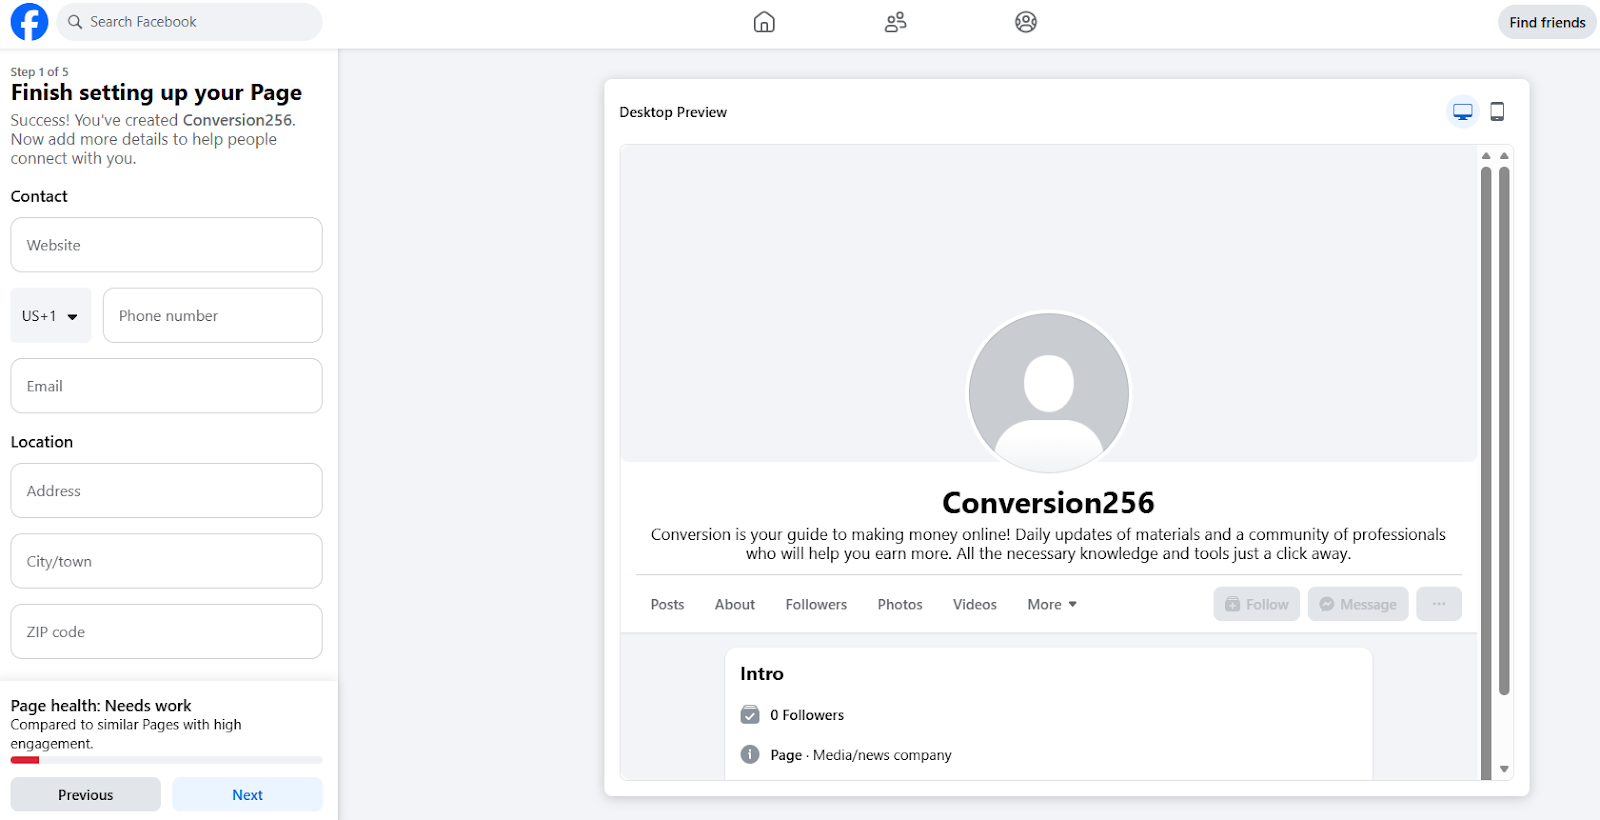Open the Friends icon in top navigation
The height and width of the screenshot is (820, 1600).
click(895, 22)
